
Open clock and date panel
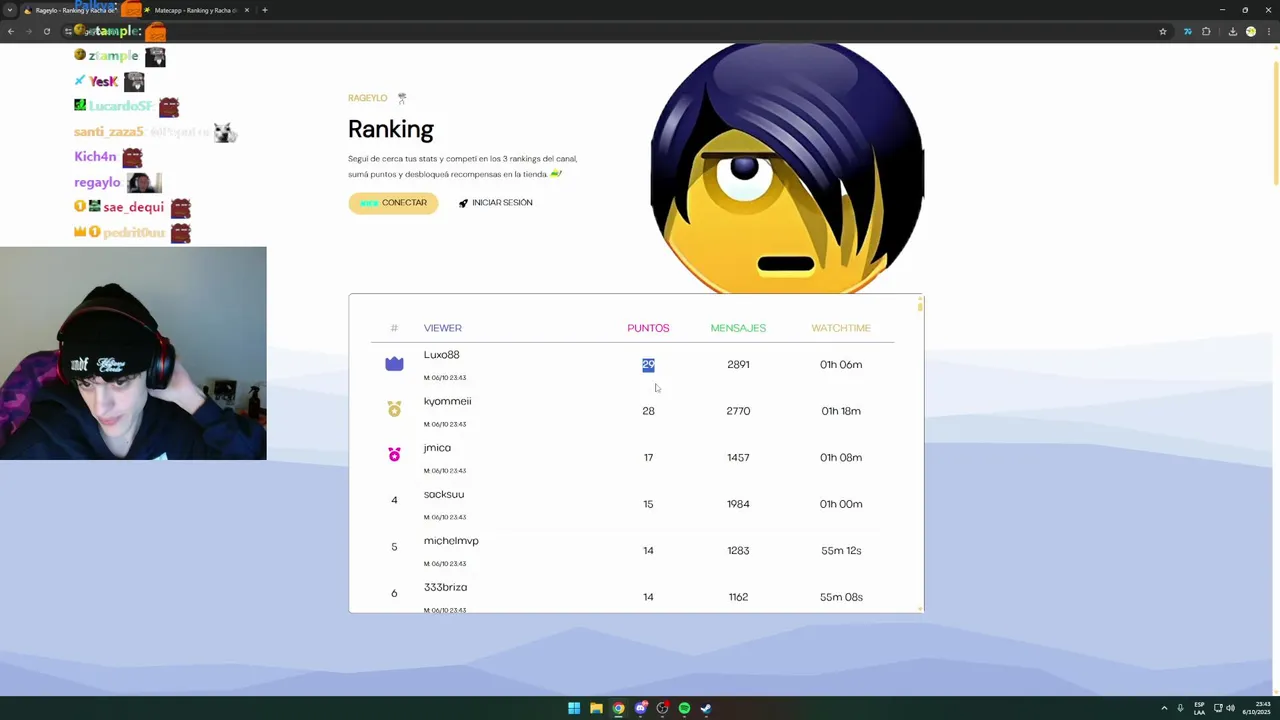point(1257,708)
